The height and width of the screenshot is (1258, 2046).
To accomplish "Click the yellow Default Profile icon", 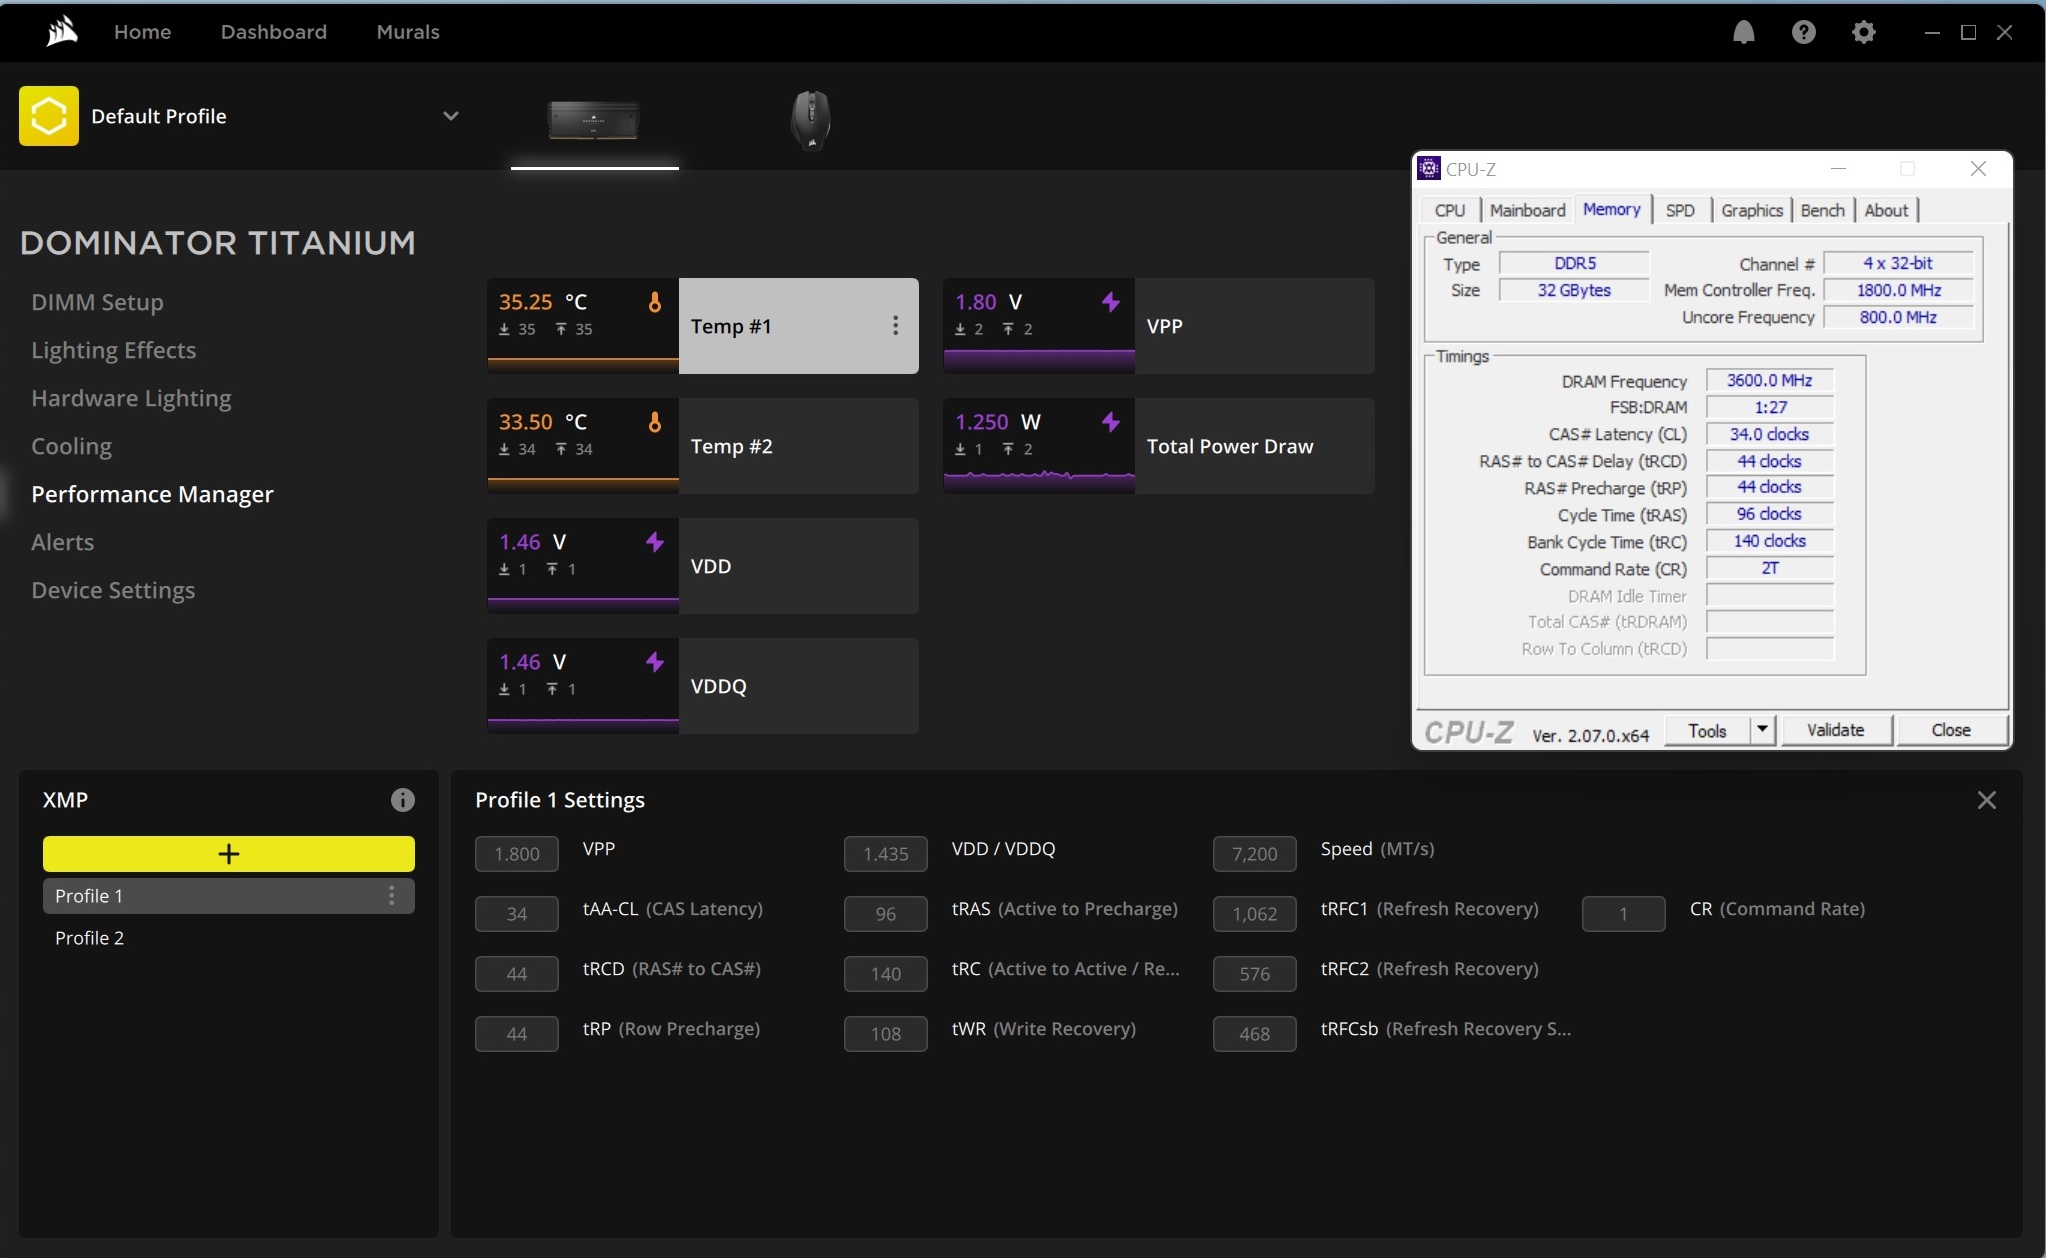I will pyautogui.click(x=49, y=116).
